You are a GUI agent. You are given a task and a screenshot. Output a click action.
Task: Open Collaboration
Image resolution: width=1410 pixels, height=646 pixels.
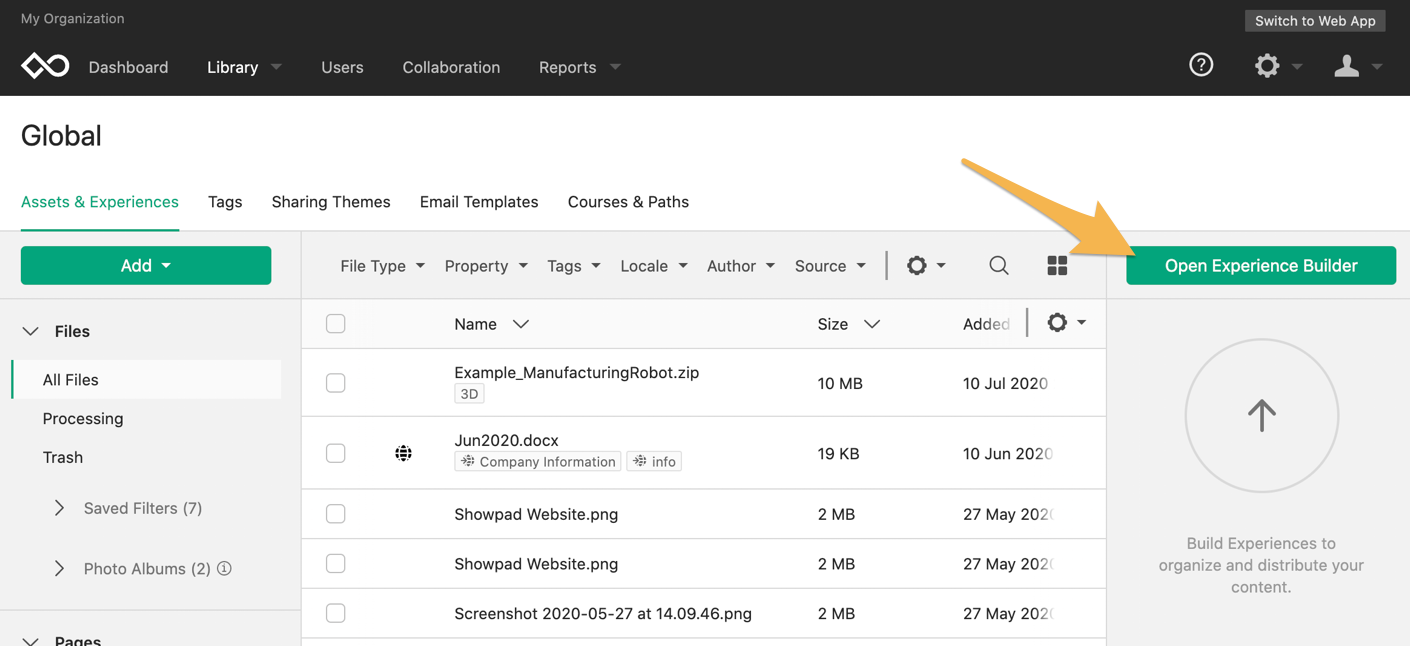(451, 67)
